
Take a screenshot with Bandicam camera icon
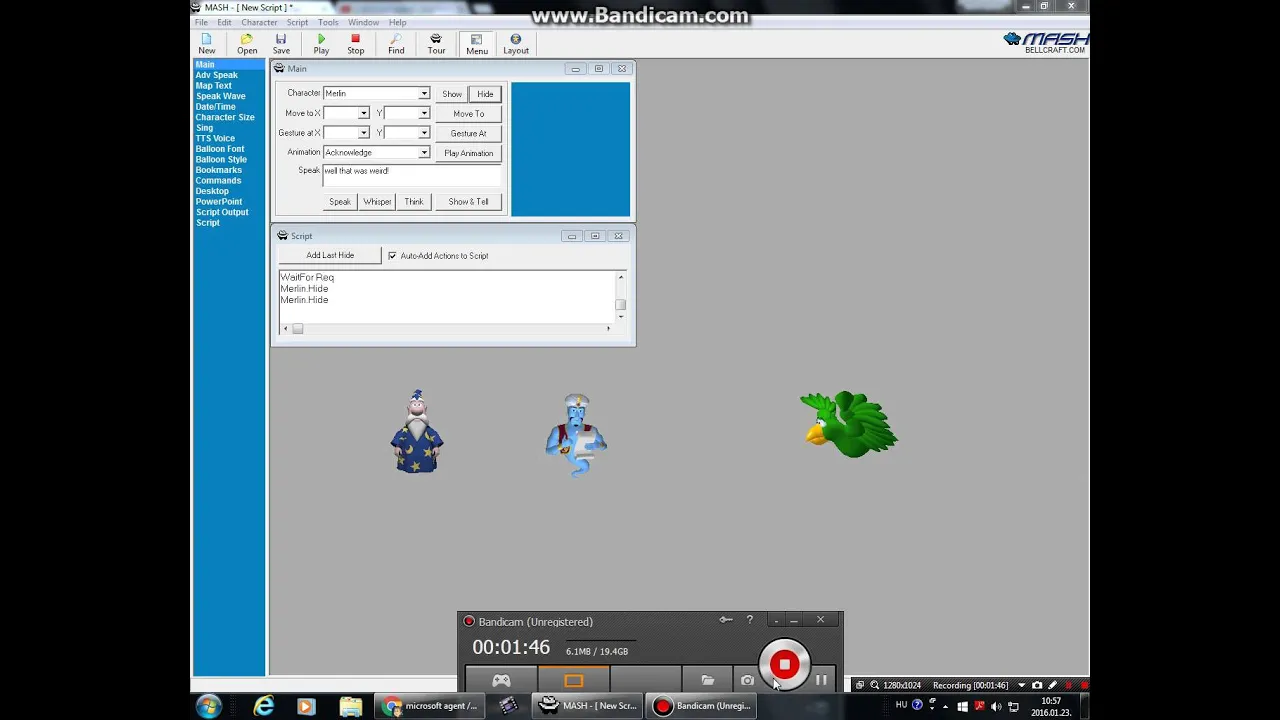pyautogui.click(x=746, y=680)
